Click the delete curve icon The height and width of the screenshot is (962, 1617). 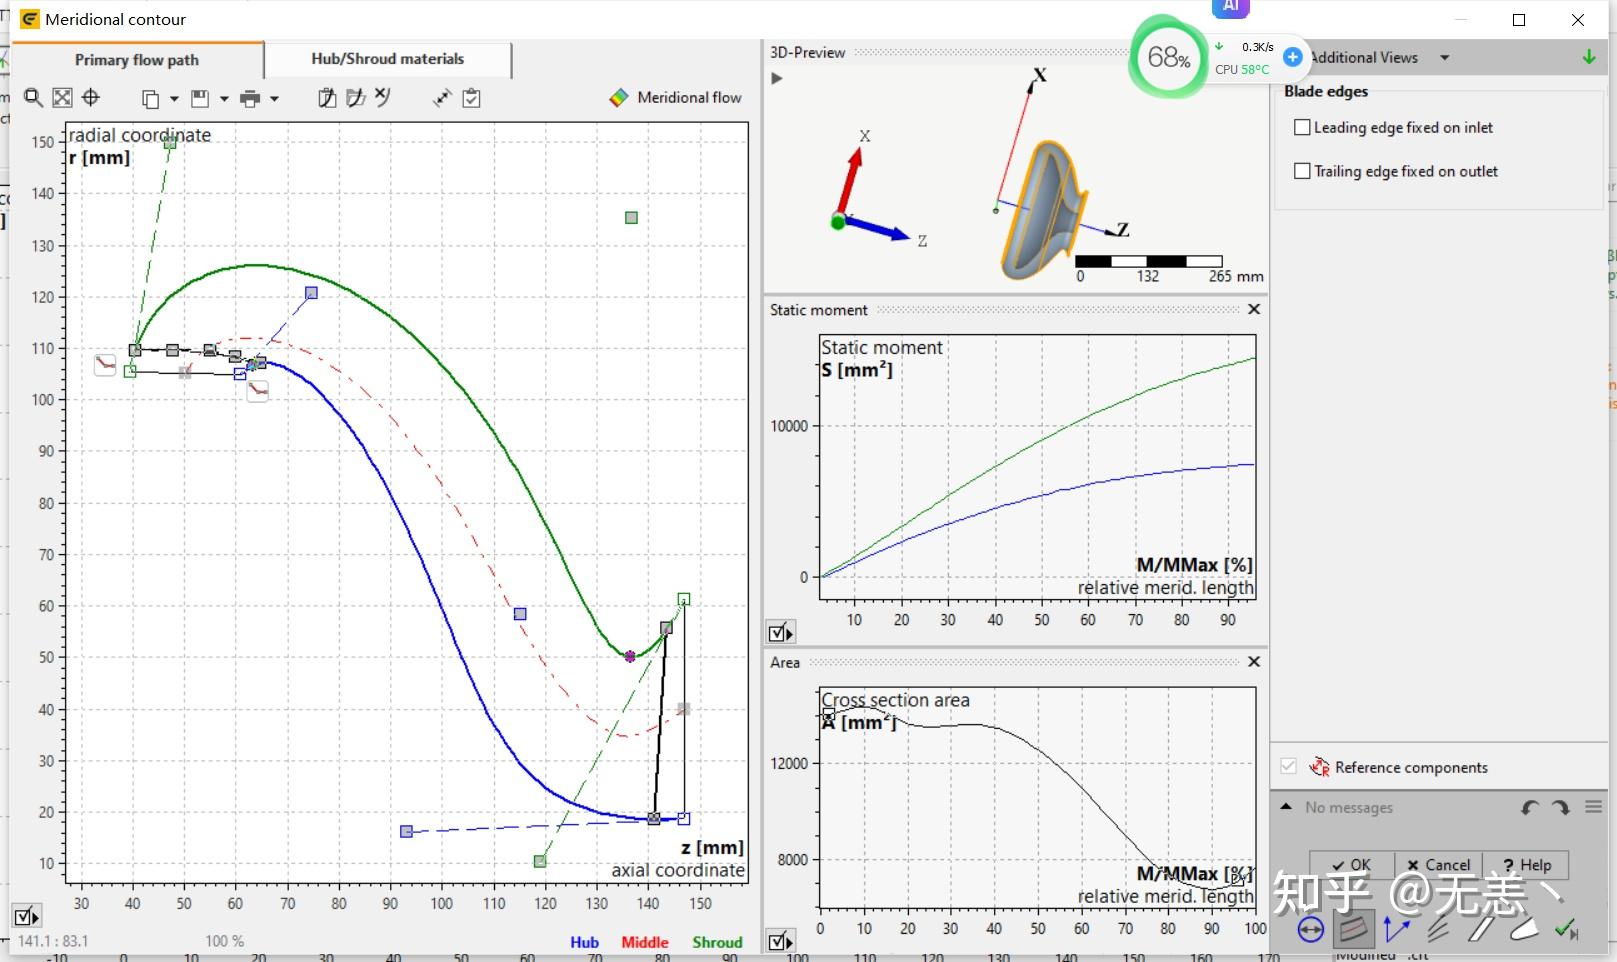click(383, 97)
